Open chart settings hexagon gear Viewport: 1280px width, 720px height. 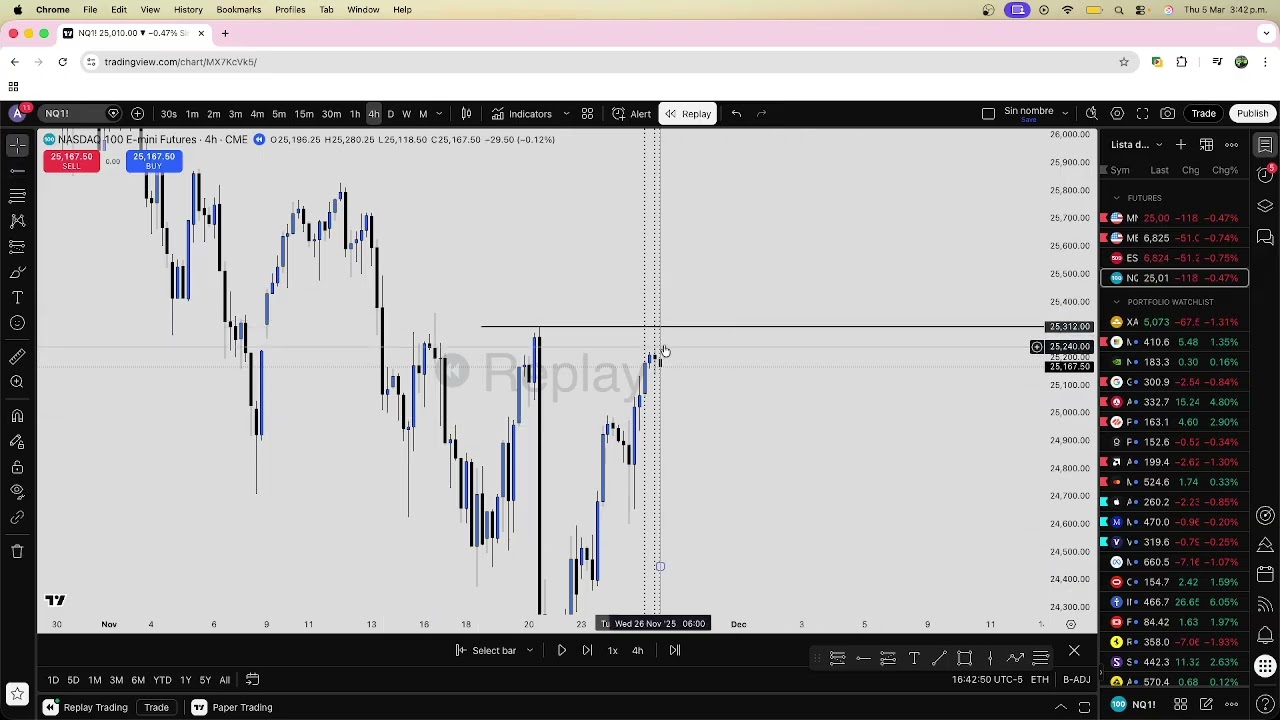tap(1117, 114)
